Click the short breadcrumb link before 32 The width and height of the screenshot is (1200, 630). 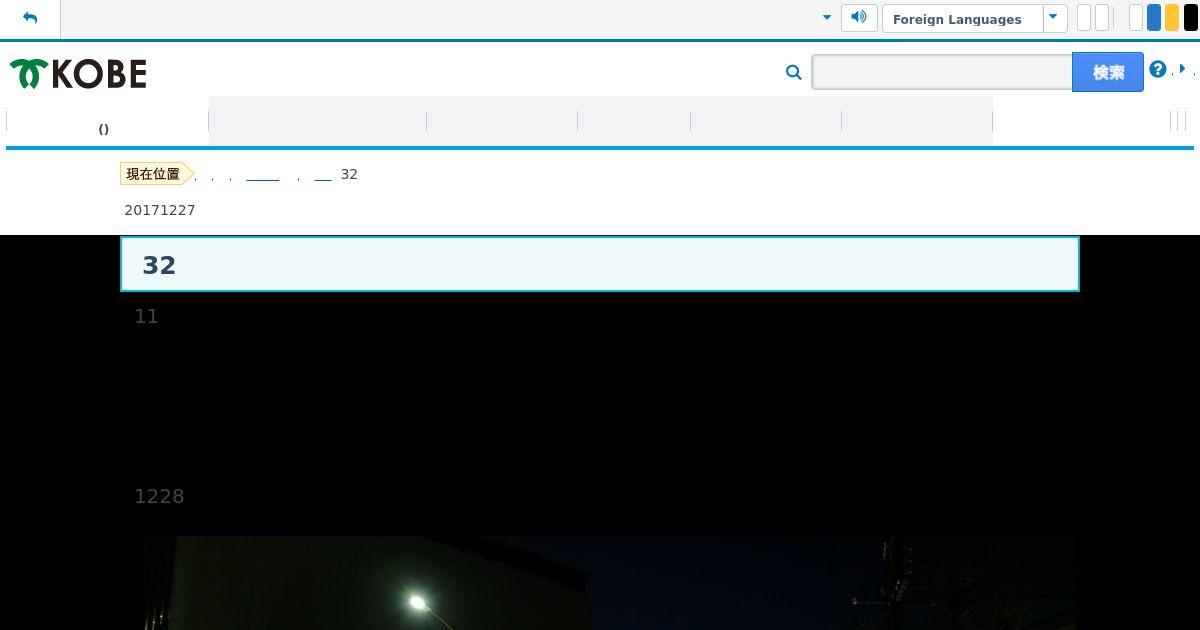tap(322, 175)
